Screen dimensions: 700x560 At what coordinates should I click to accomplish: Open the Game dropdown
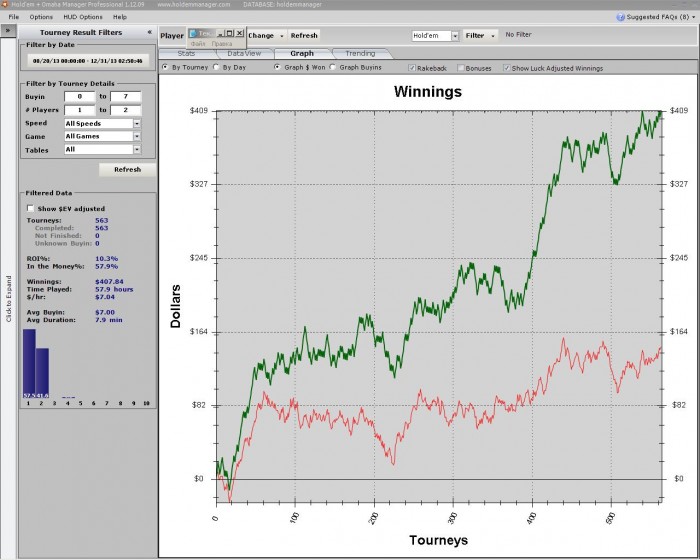point(137,136)
